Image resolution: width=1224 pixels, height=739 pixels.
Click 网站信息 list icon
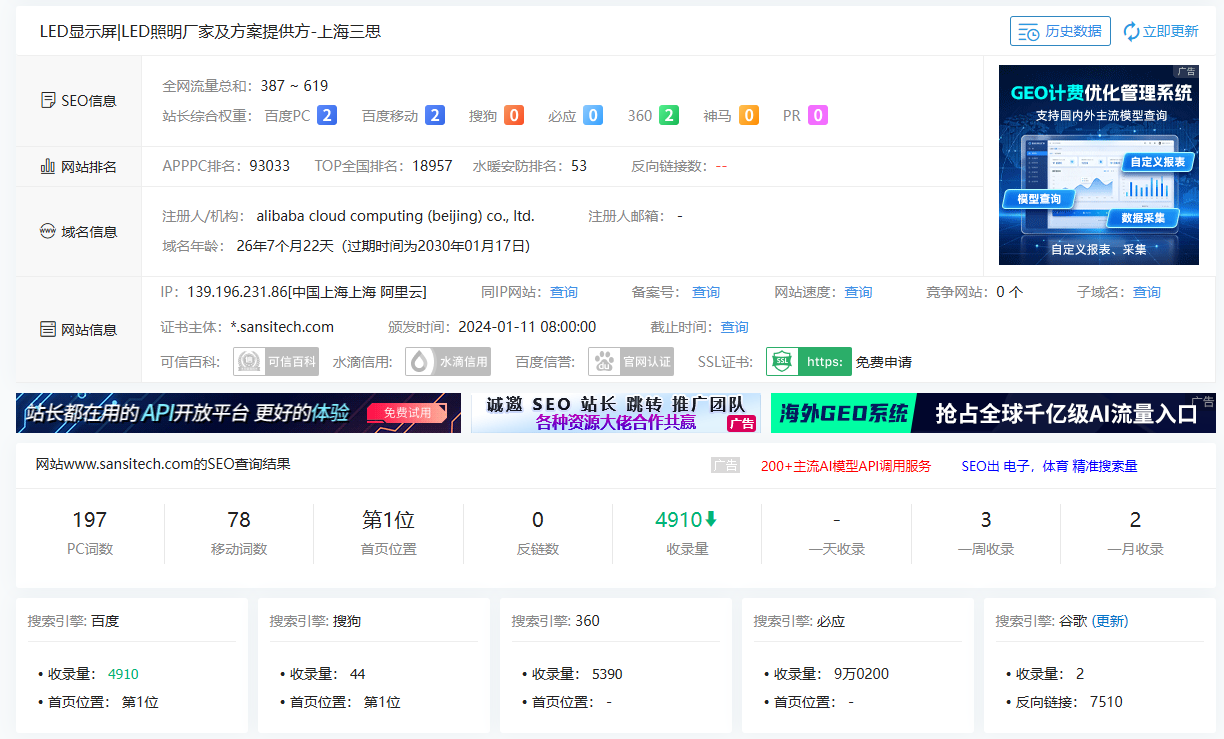coord(47,329)
